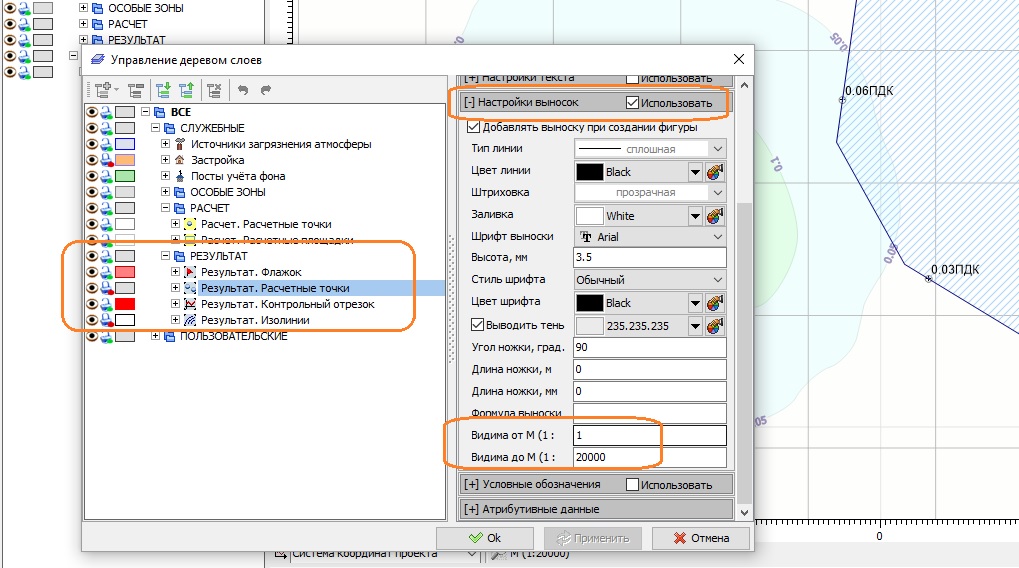Click the add layer toolbar icon
The width and height of the screenshot is (1019, 568).
[x=106, y=89]
